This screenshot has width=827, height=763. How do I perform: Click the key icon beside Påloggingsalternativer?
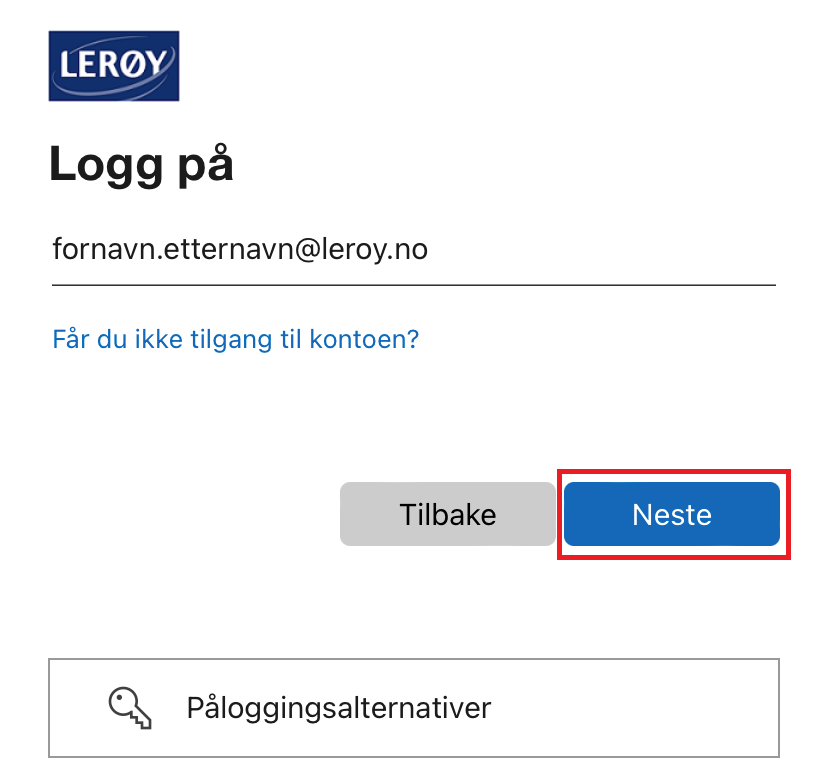[130, 708]
